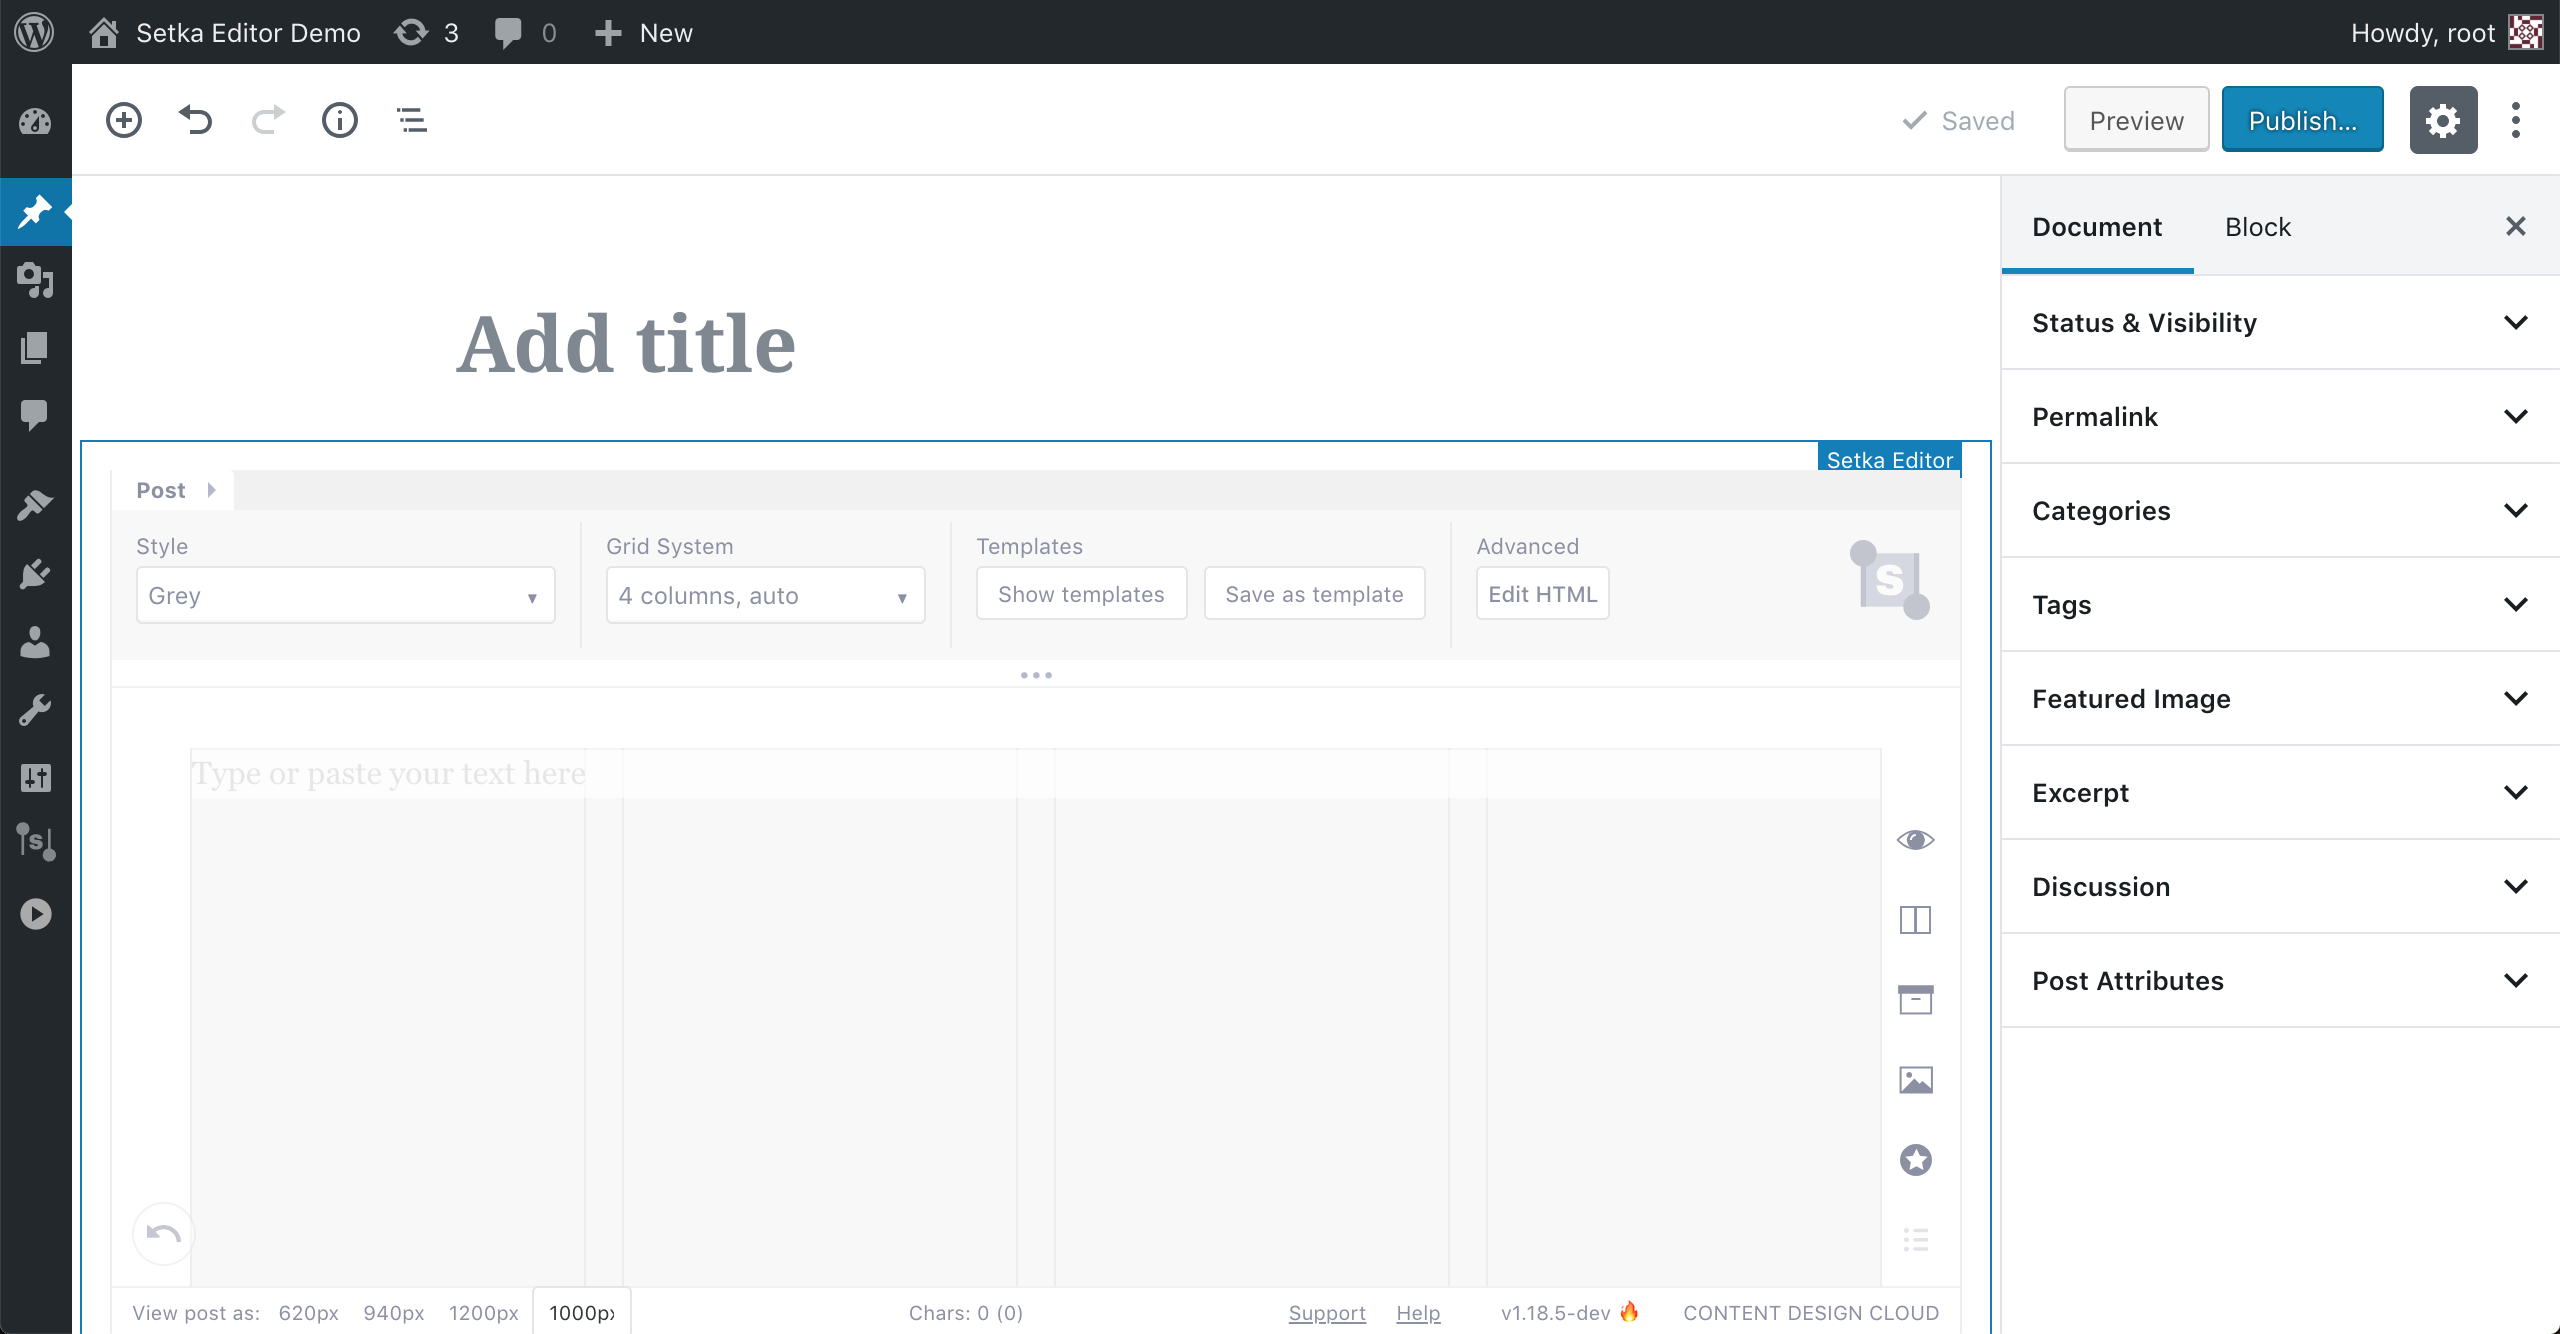Open the Dashboard sidebar icon
Viewport: 2560px width, 1334px height.
[35, 122]
